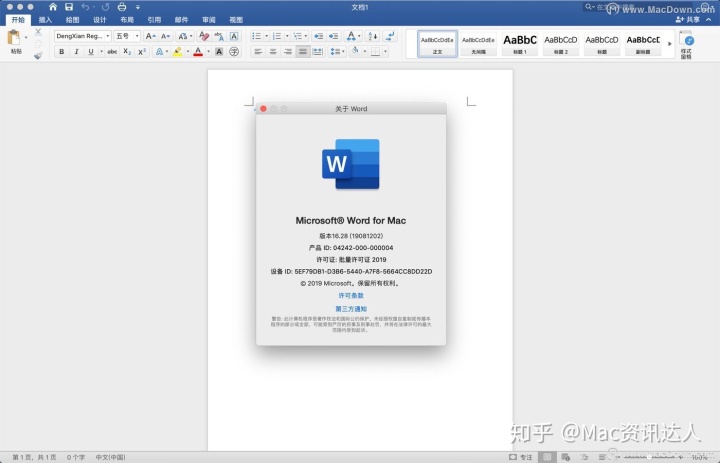Viewport: 720px width, 463px height.
Task: Click the 共享 share button
Action: [688, 20]
